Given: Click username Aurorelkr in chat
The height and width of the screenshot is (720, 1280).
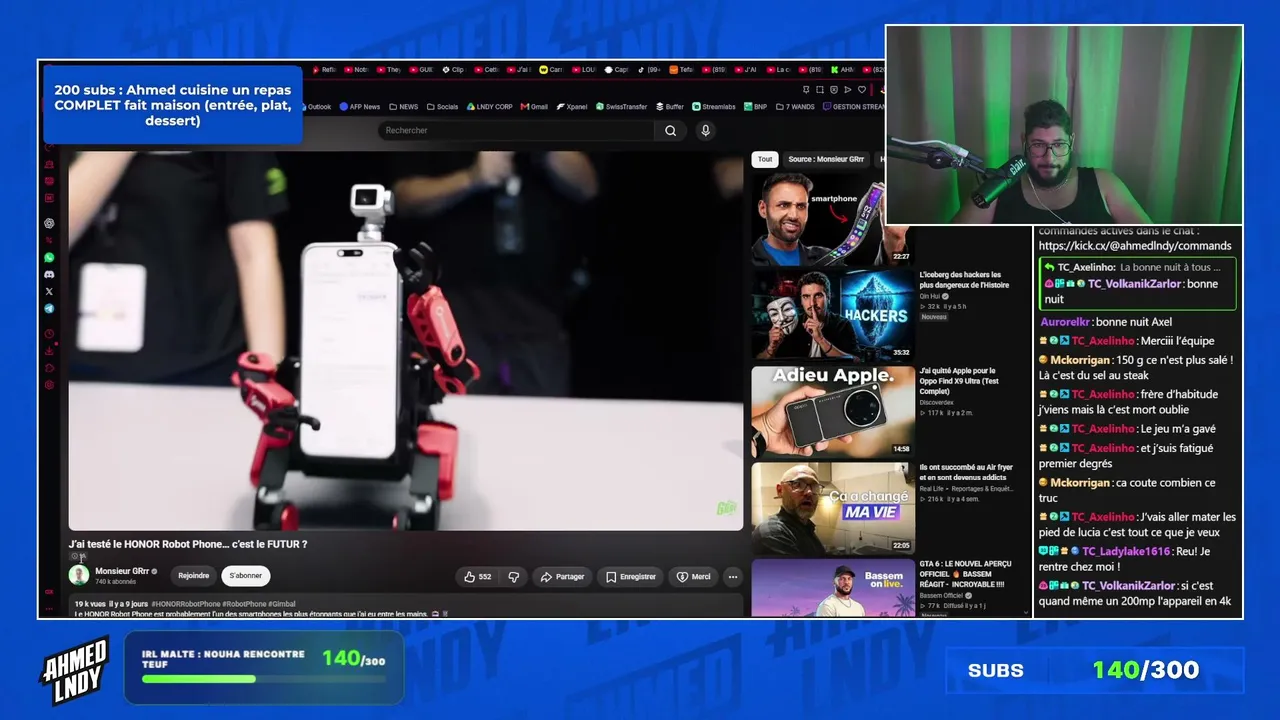Looking at the screenshot, I should point(1066,322).
